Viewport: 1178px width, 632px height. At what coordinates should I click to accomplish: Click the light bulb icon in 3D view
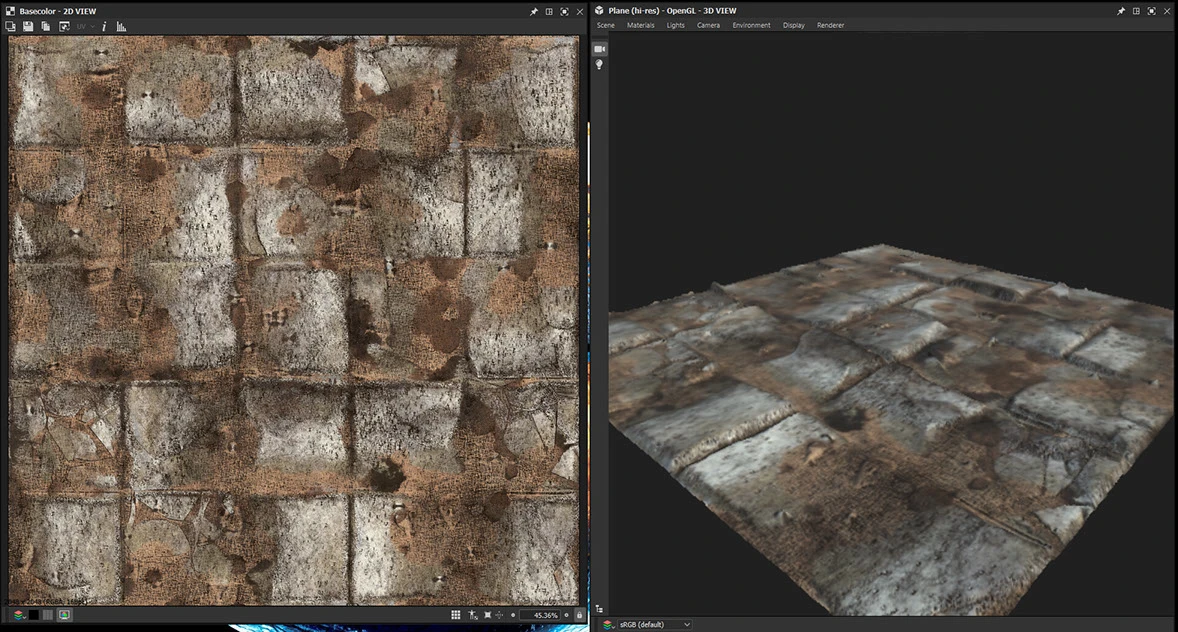click(600, 64)
